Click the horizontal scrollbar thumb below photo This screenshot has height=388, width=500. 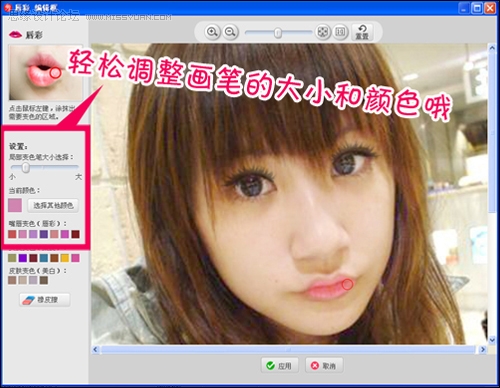[288, 349]
